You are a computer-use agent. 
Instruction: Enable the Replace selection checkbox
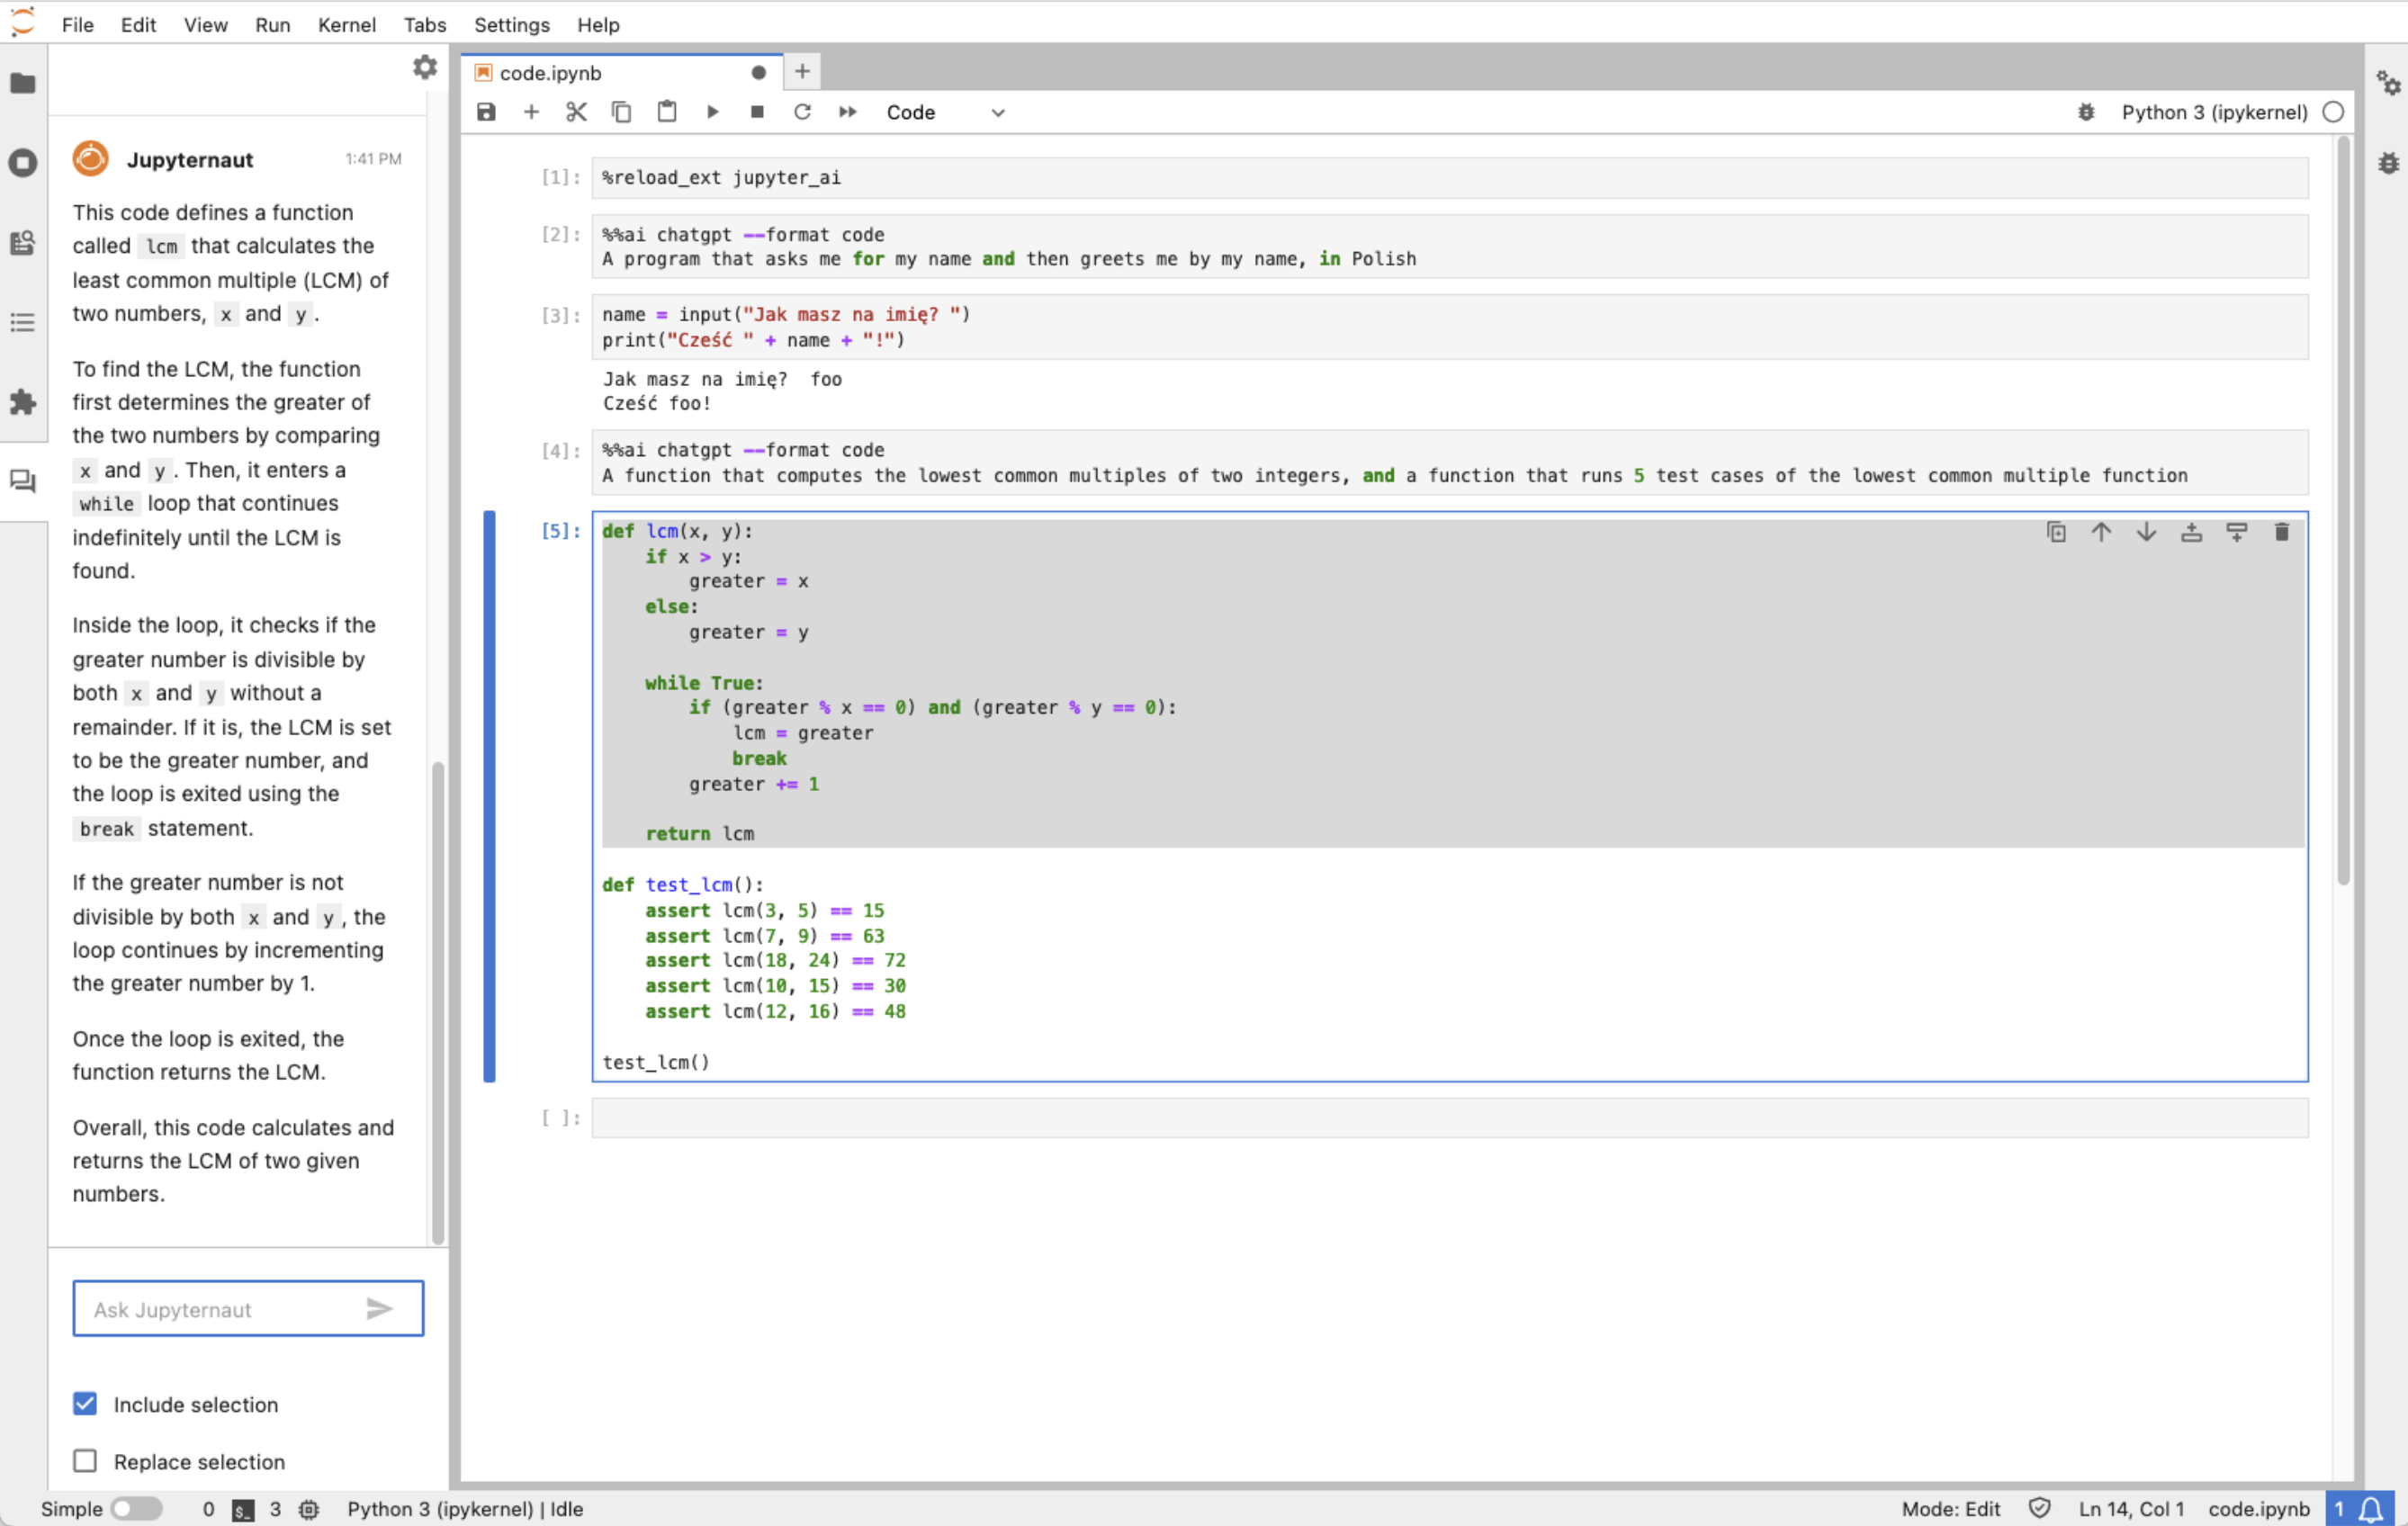[85, 1461]
